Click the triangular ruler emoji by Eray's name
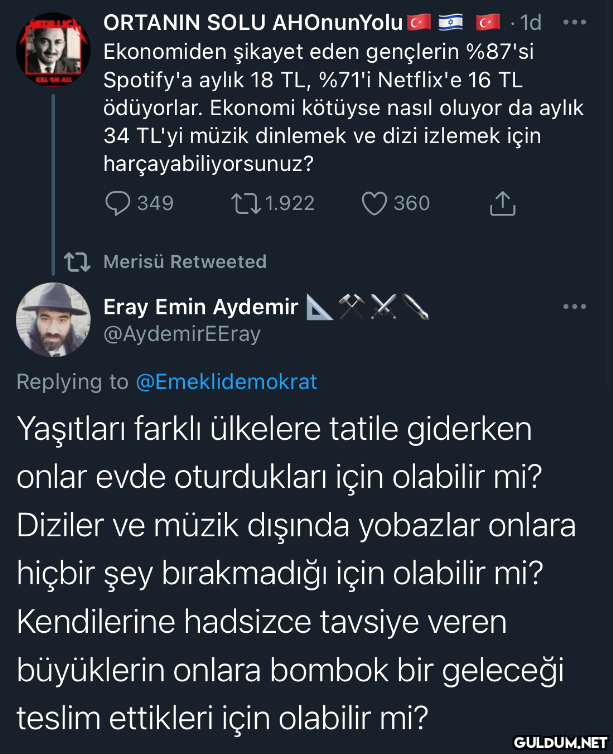613x754 pixels. click(x=319, y=307)
